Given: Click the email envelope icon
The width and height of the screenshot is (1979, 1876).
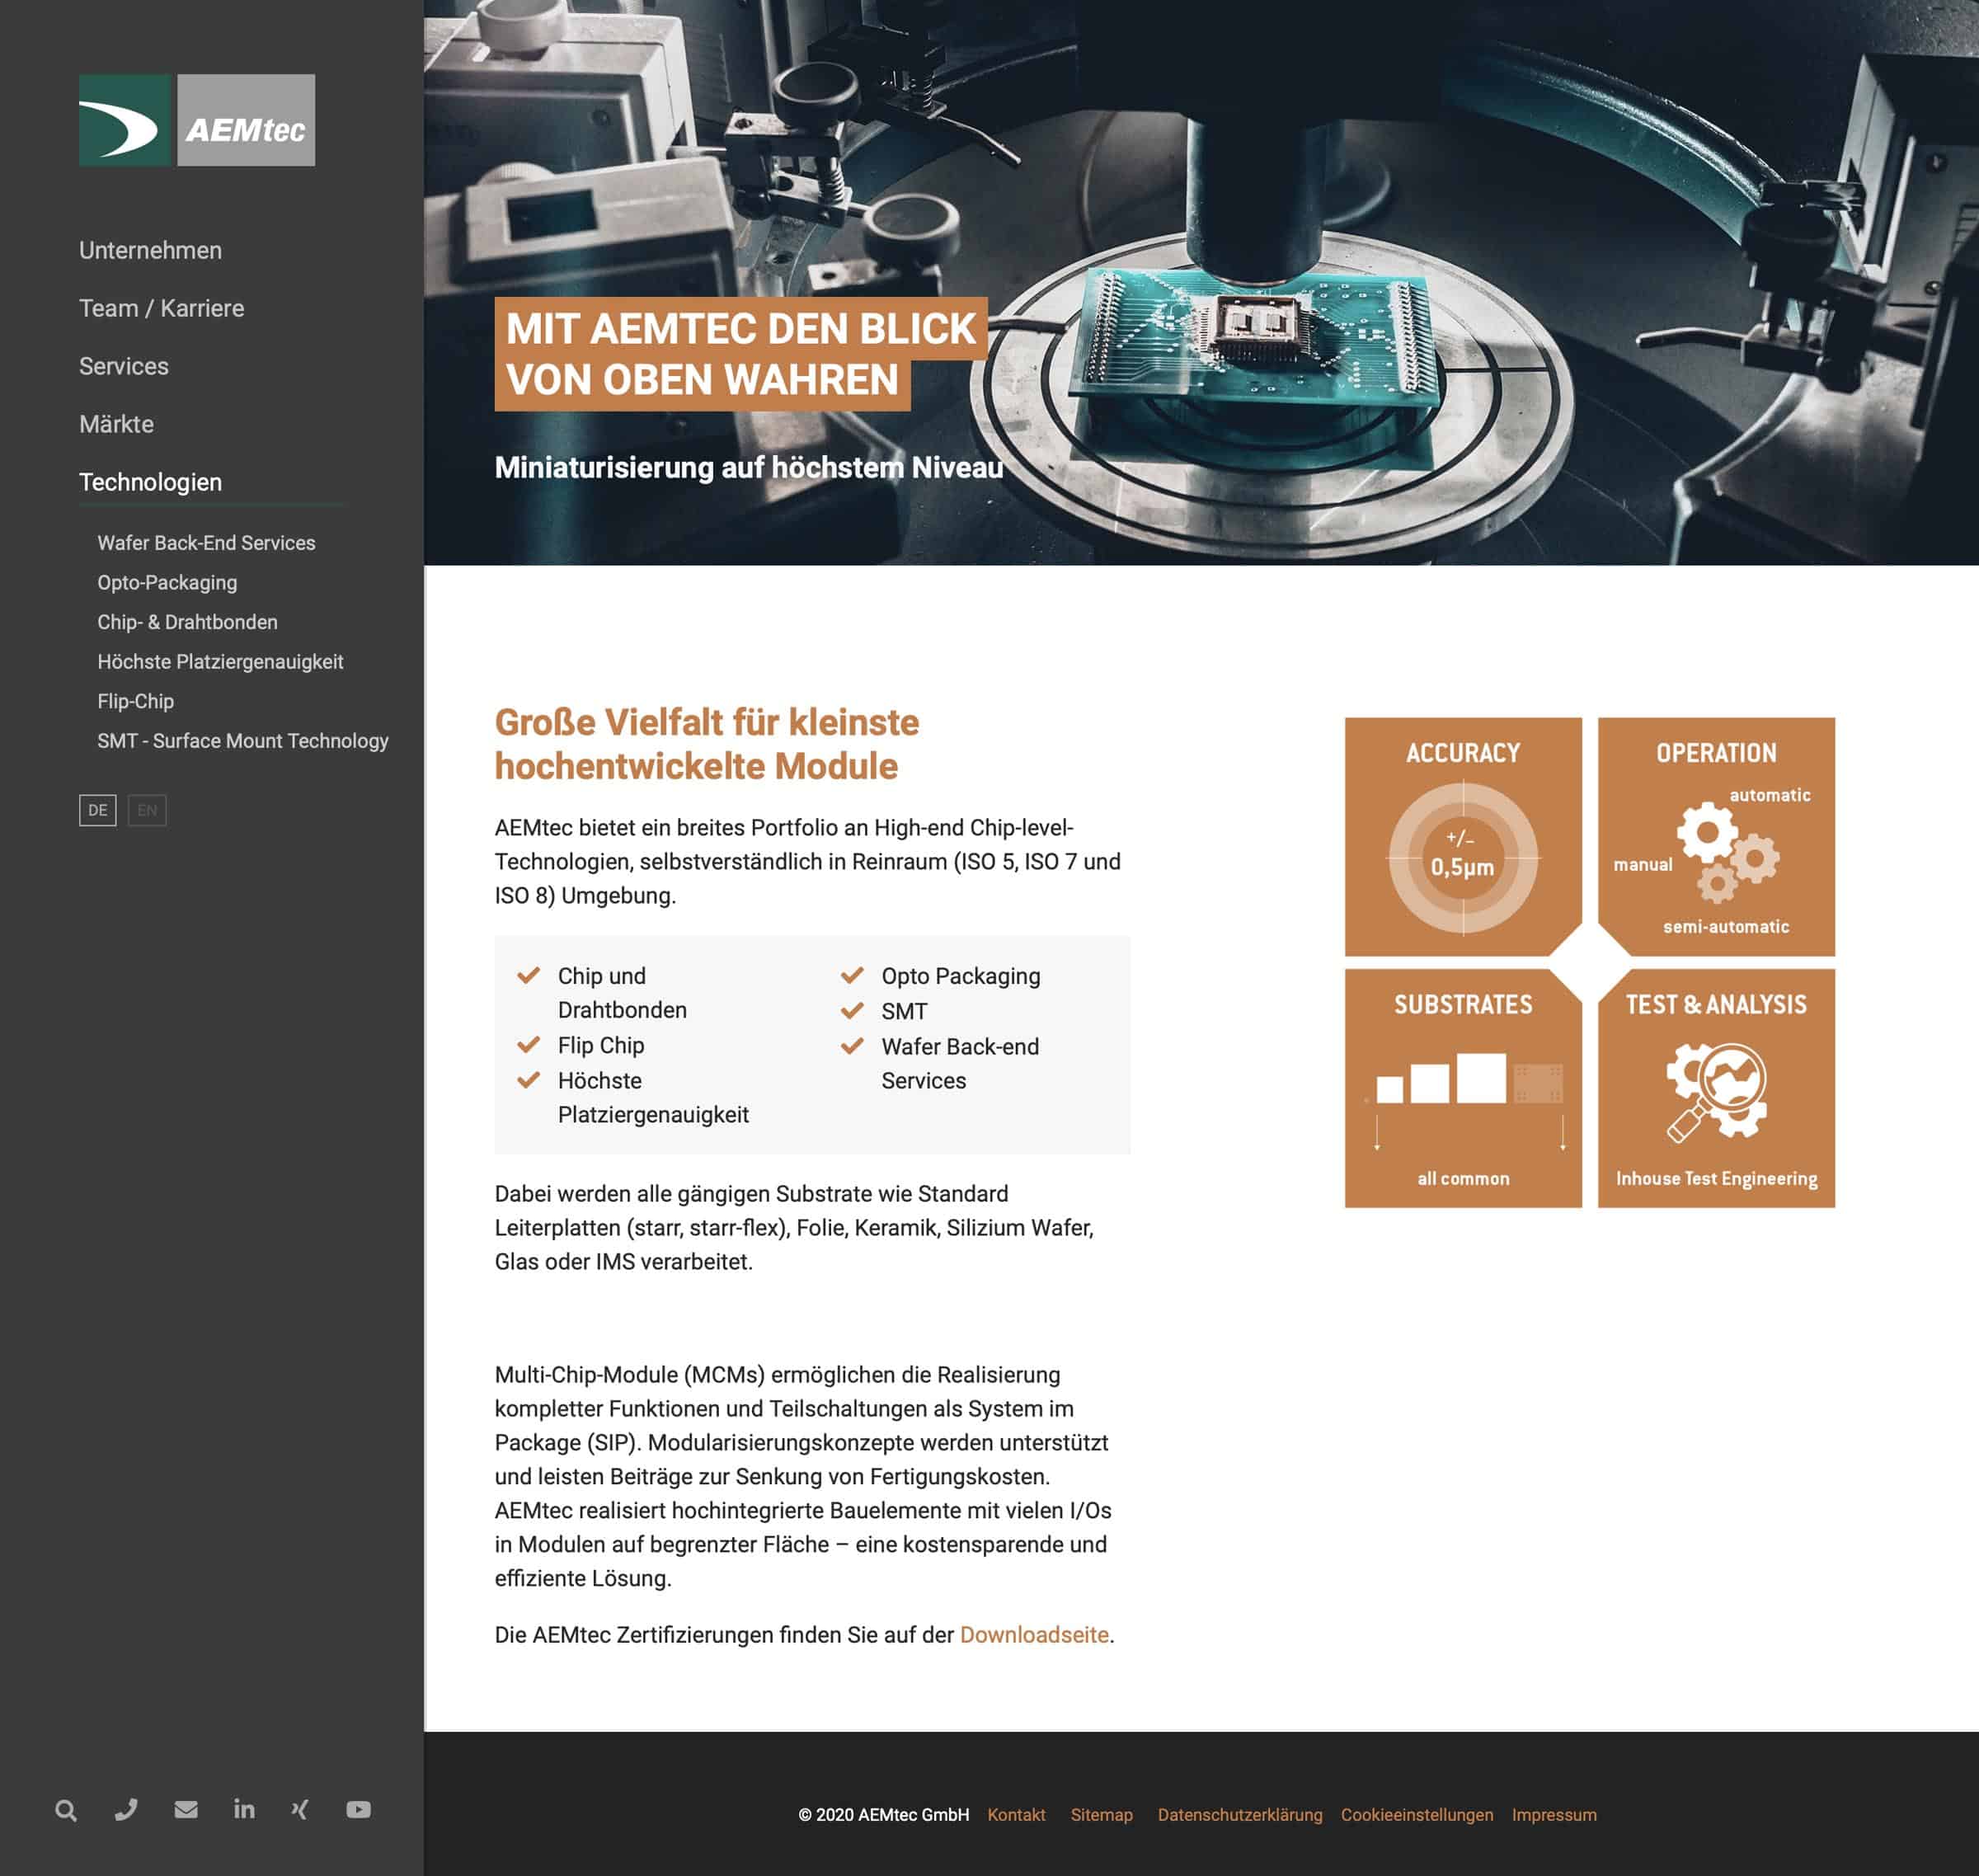Looking at the screenshot, I should click(186, 1809).
